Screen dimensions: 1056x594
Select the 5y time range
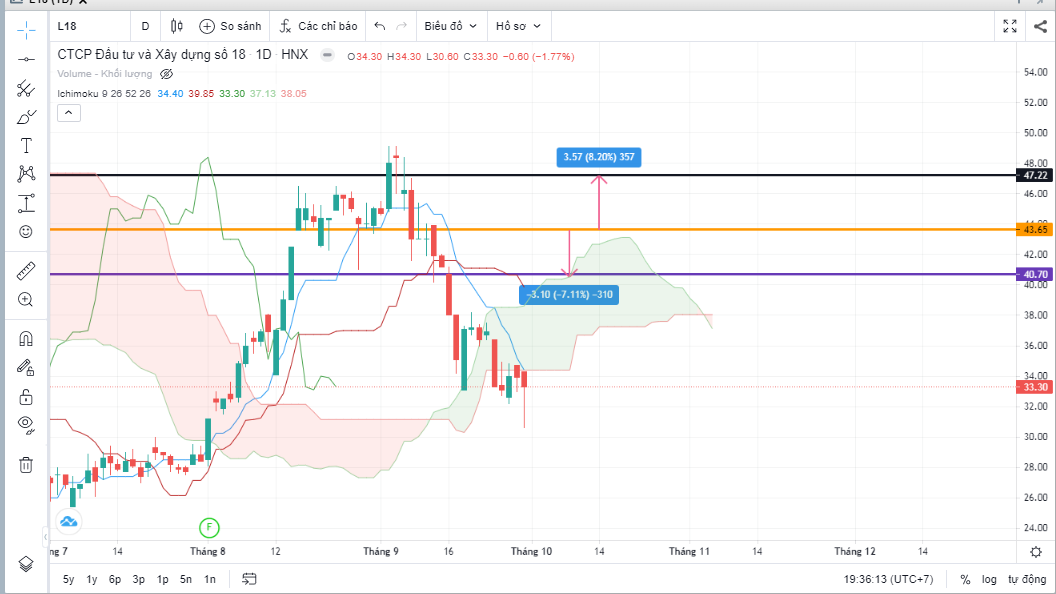[x=69, y=579]
